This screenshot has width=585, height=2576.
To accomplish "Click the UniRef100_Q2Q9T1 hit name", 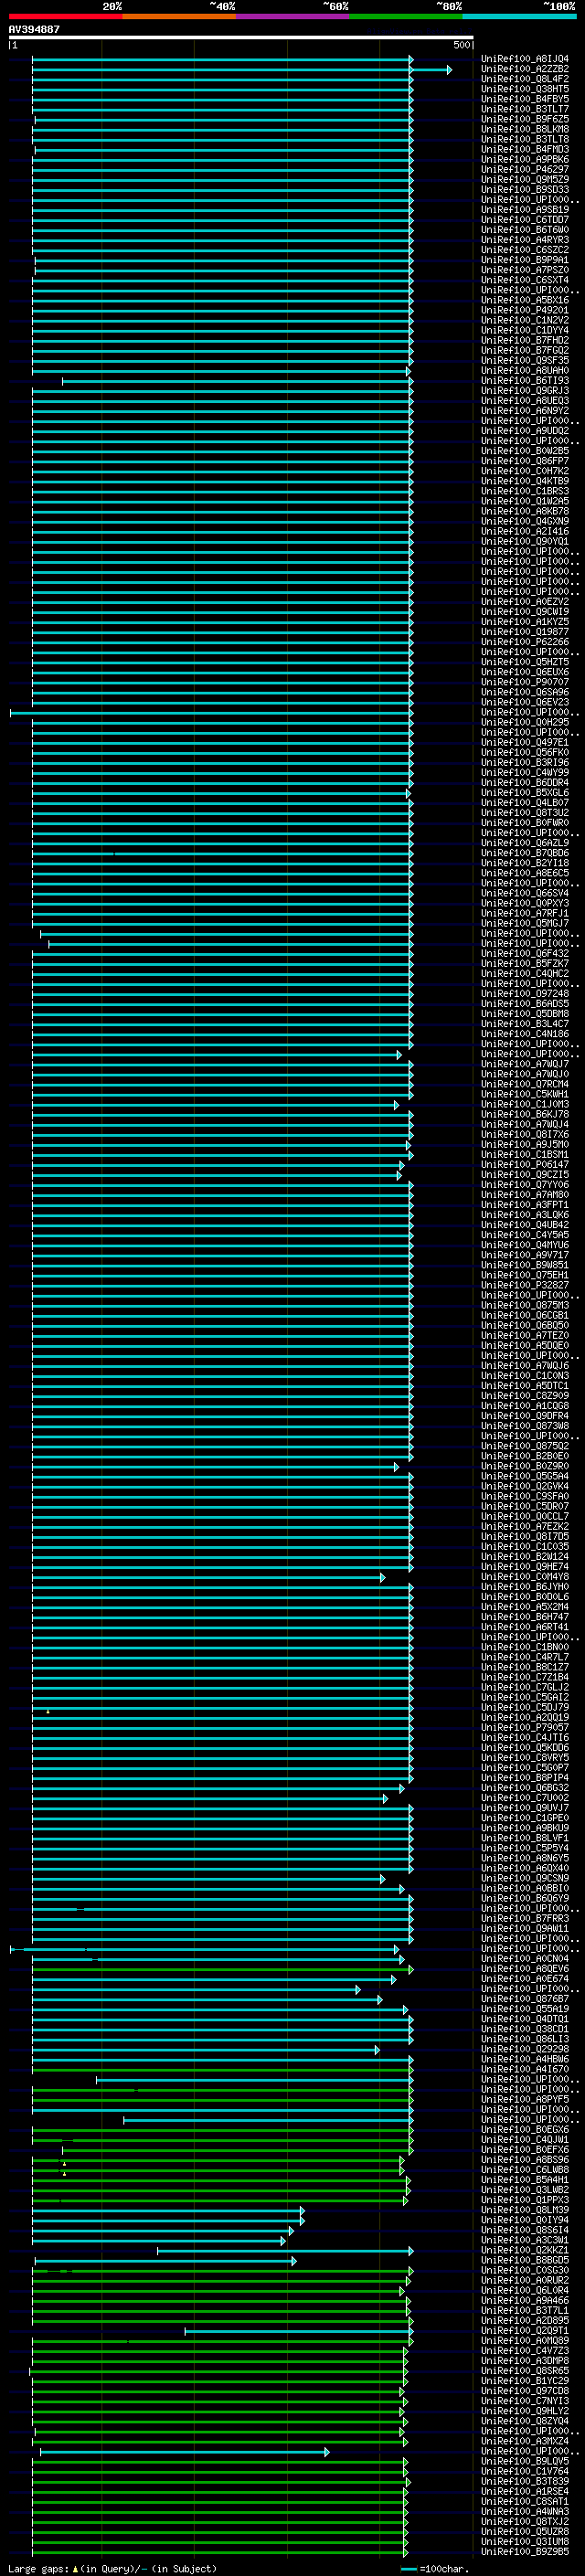I will click(525, 2330).
